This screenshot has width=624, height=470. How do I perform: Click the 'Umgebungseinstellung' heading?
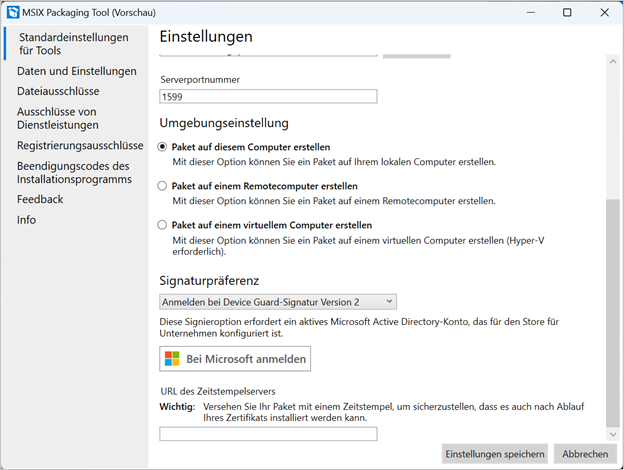224,123
